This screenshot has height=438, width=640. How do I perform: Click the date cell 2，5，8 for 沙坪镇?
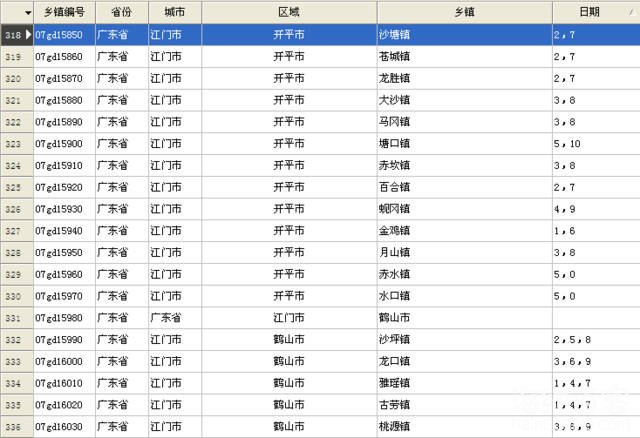pyautogui.click(x=596, y=340)
